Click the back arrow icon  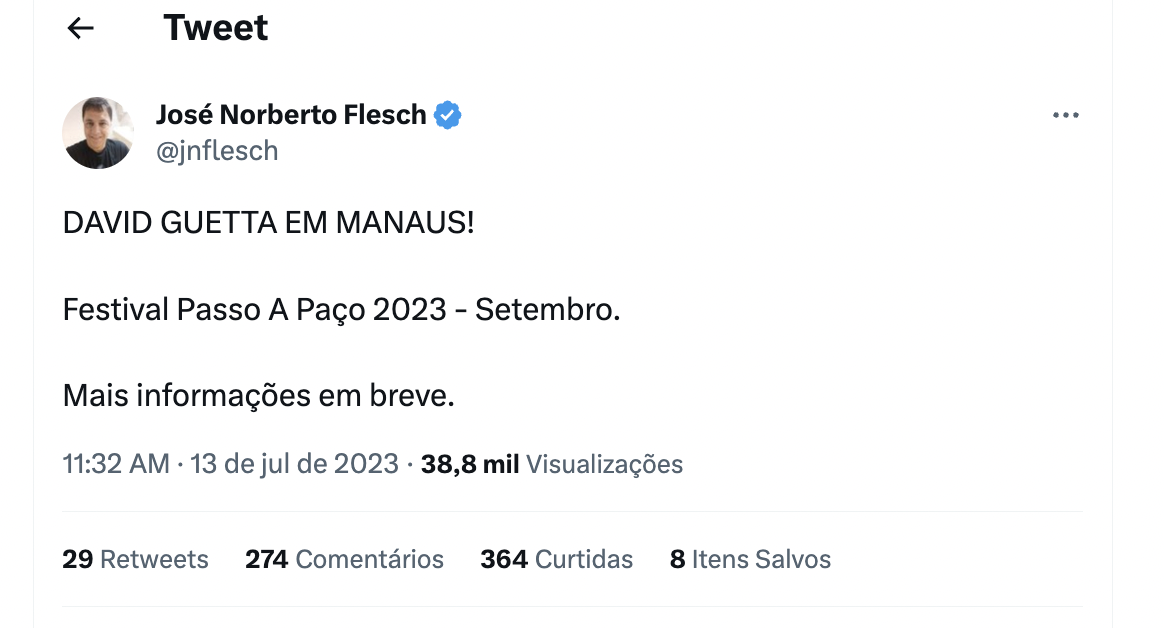pyautogui.click(x=80, y=29)
